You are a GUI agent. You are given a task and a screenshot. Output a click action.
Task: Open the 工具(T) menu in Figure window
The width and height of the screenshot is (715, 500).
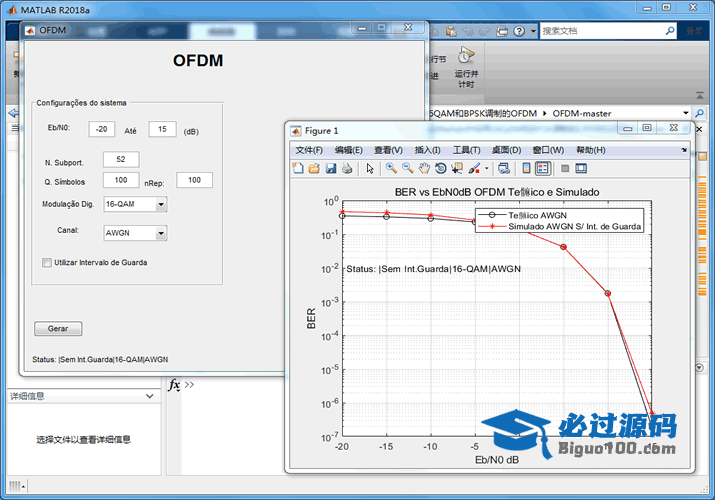[x=466, y=150]
